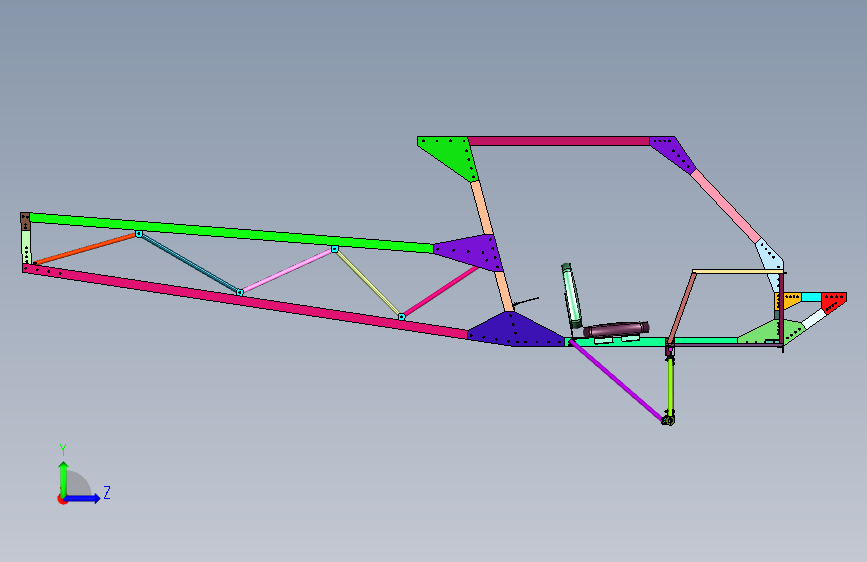Select the white diagonal tube under red gusset
Image resolution: width=867 pixels, height=562 pixels.
(814, 319)
